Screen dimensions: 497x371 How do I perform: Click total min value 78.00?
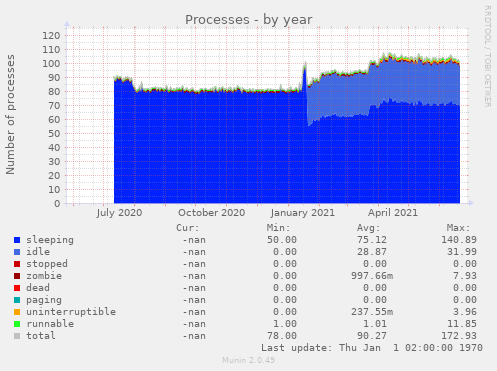(x=282, y=336)
